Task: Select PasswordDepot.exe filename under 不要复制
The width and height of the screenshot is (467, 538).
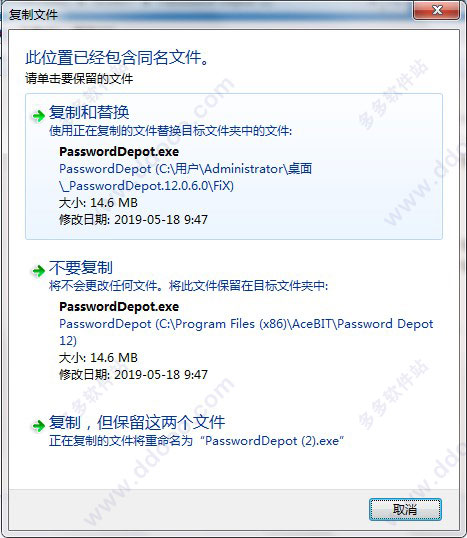Action: 119,306
